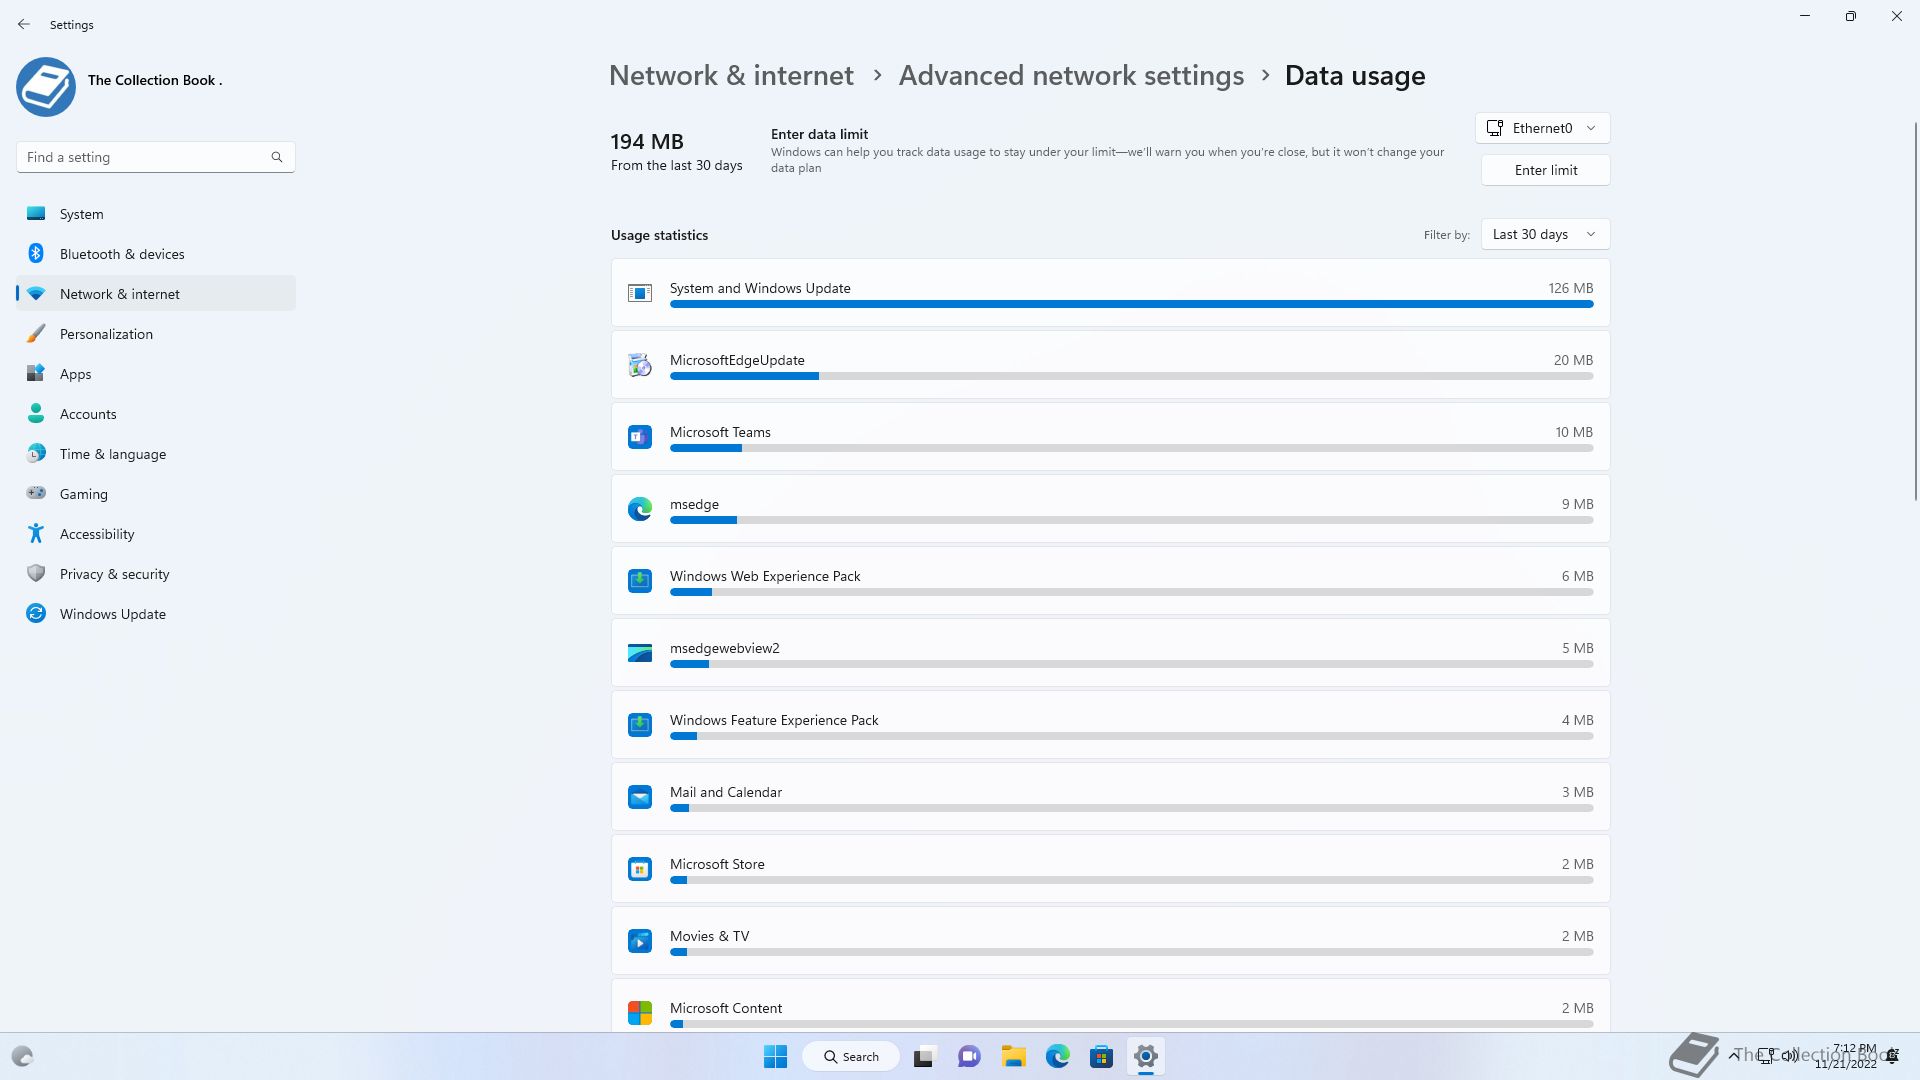Click the Enter limit button

1545,170
